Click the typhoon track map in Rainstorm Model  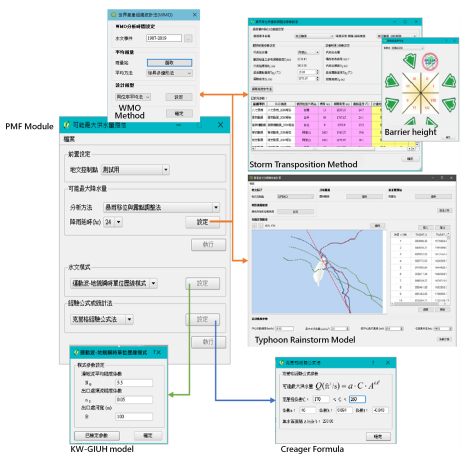point(317,272)
